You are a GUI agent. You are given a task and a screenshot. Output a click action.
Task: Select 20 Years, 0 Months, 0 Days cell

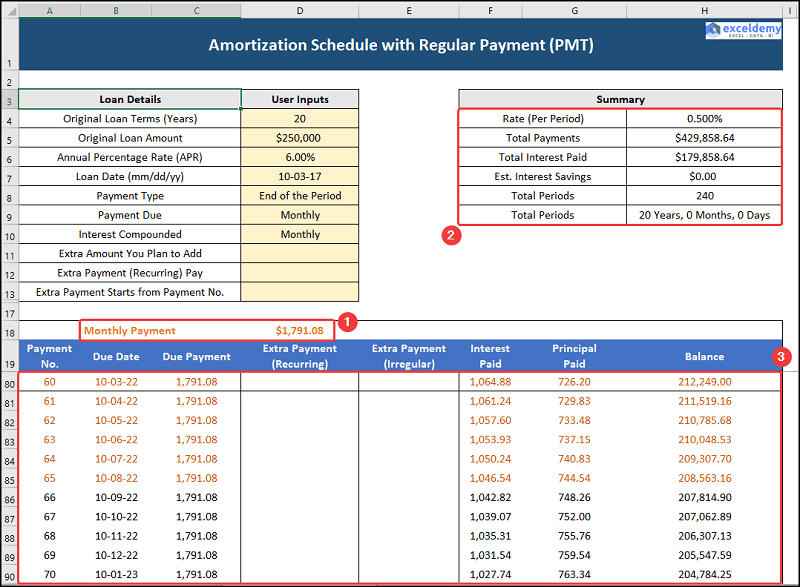[x=704, y=215]
